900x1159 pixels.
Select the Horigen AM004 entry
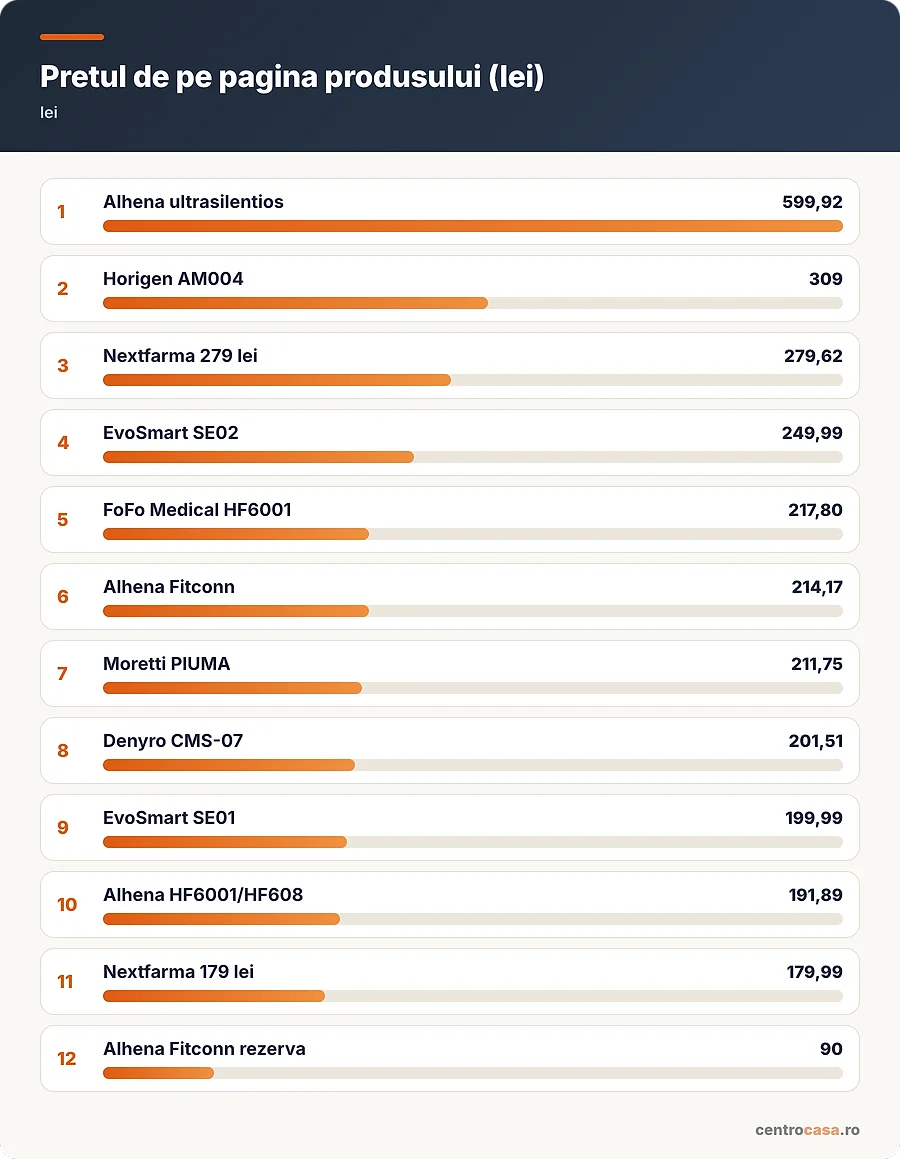point(449,288)
